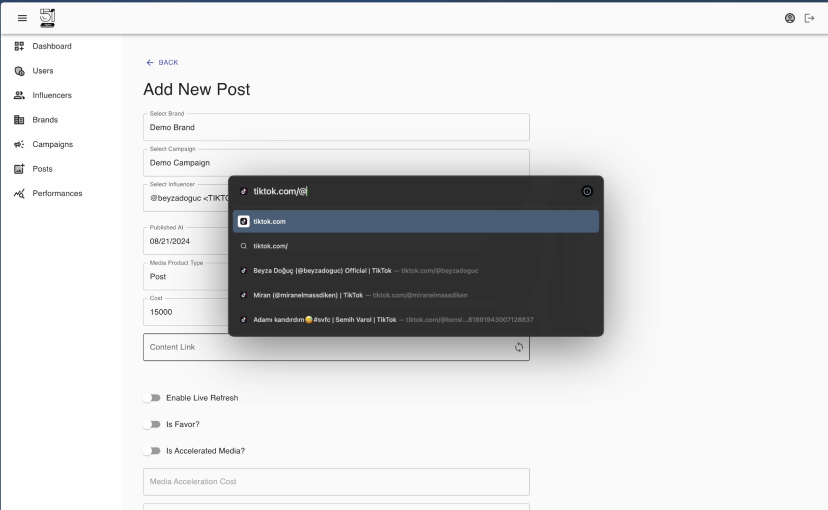
Task: Go to Users in the sidebar
Action: [x=43, y=71]
